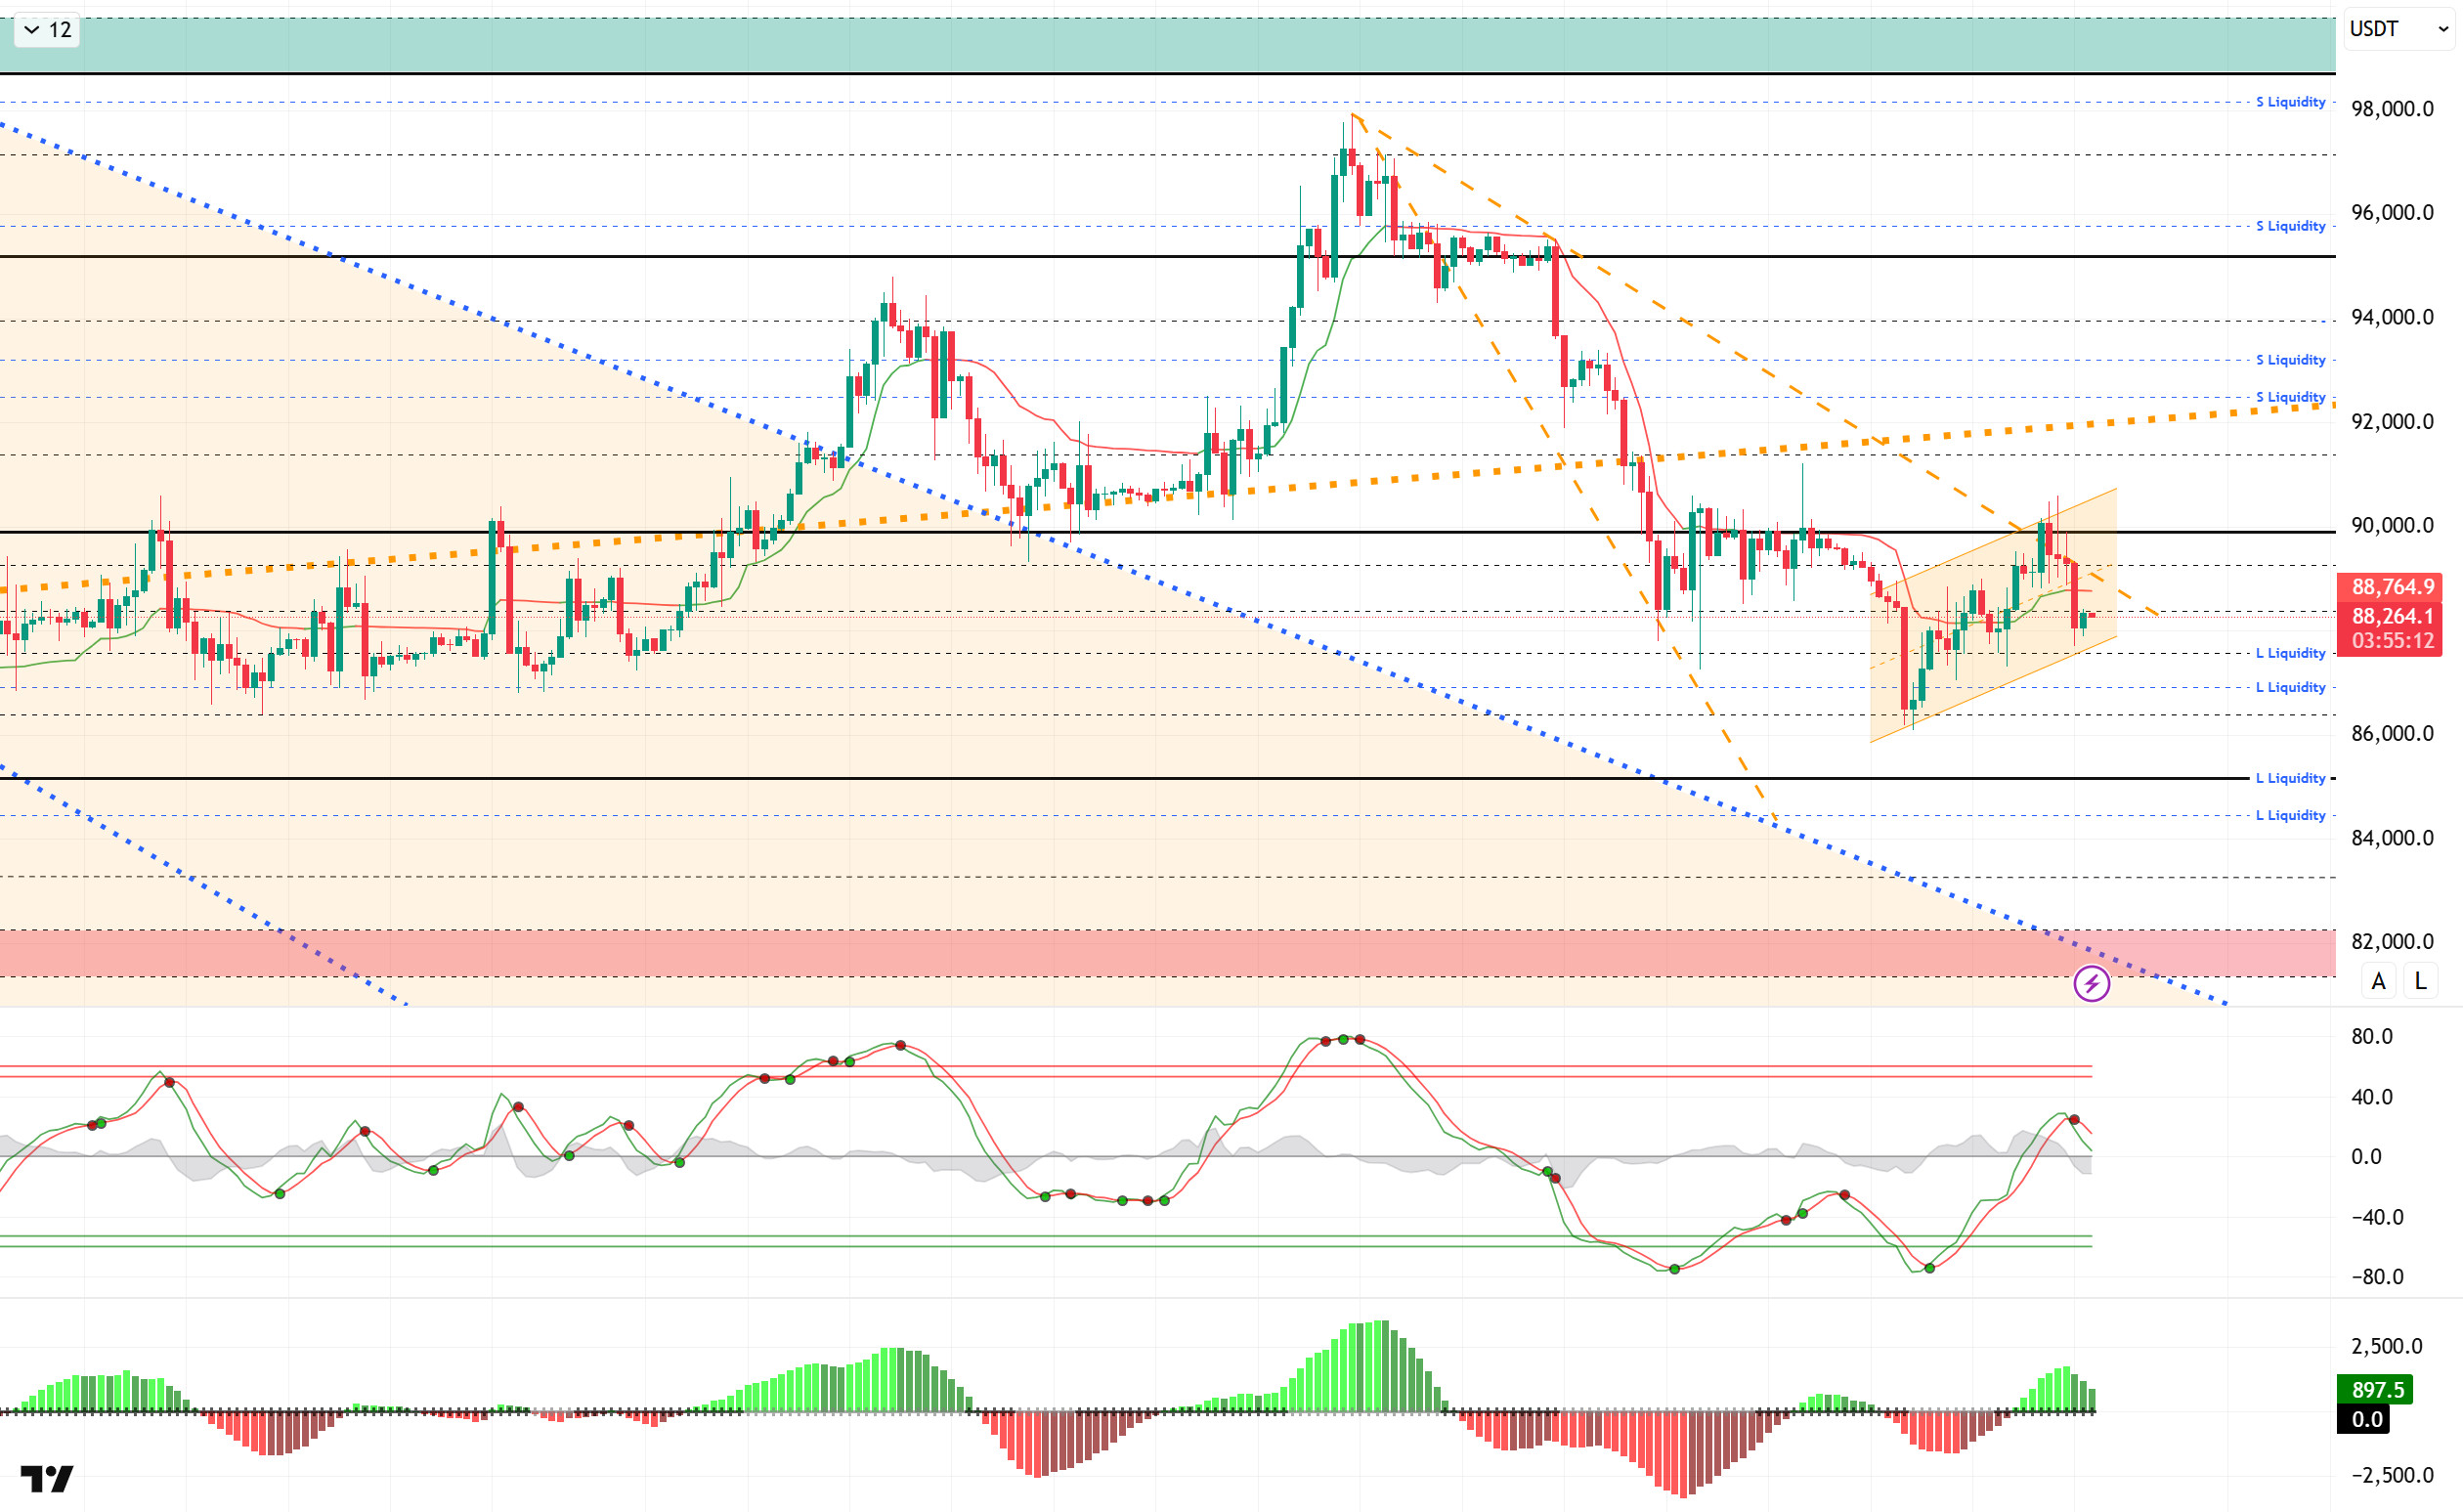
Task: Click the rightmost green dot on the oscillator
Action: click(1929, 1268)
